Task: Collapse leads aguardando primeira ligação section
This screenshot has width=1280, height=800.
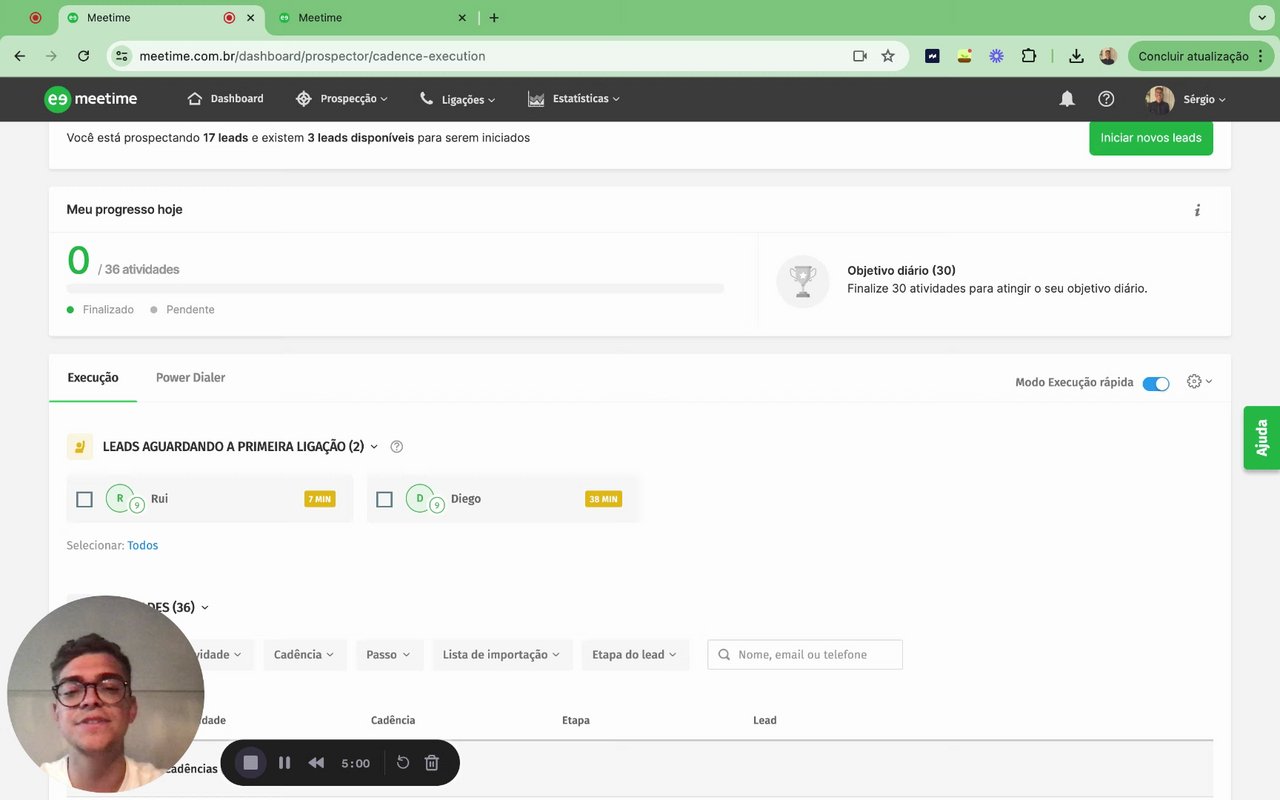Action: tap(374, 447)
